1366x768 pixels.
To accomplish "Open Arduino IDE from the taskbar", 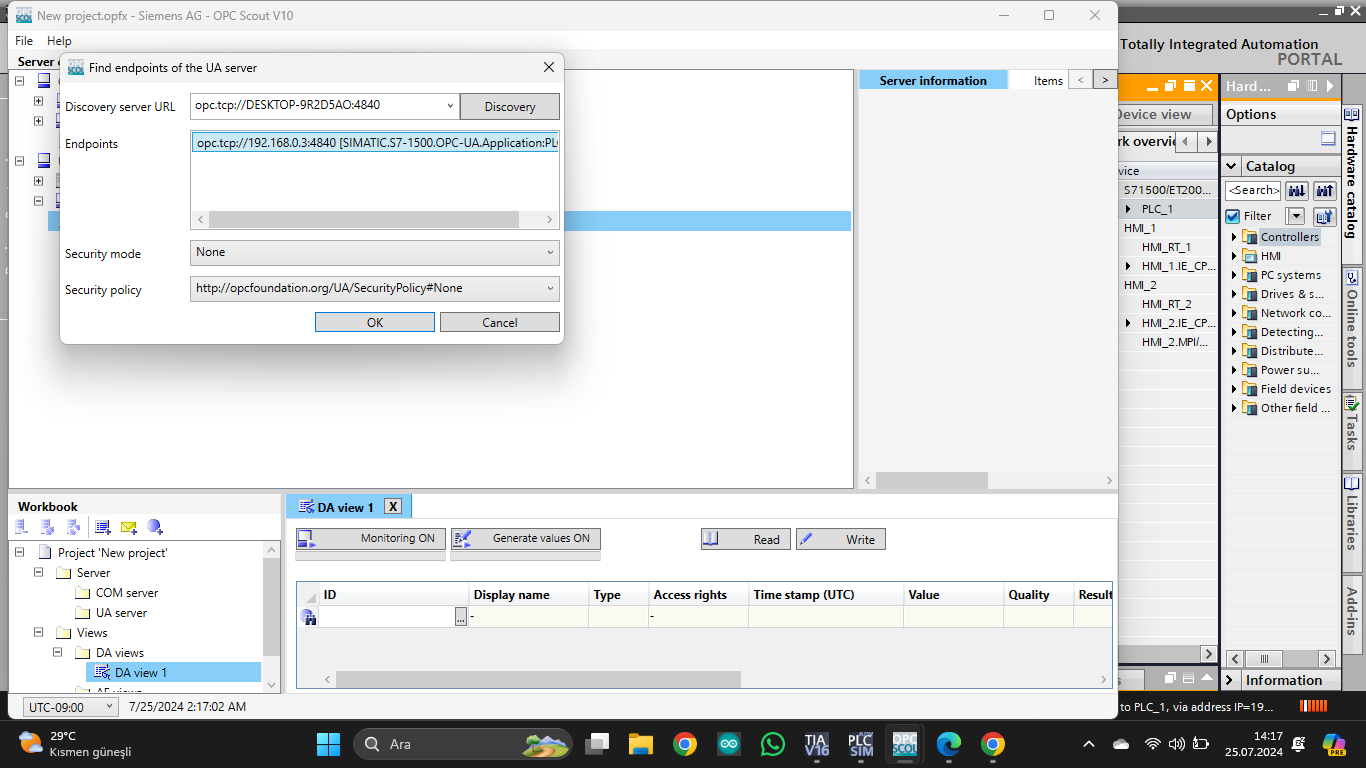I will [x=729, y=744].
